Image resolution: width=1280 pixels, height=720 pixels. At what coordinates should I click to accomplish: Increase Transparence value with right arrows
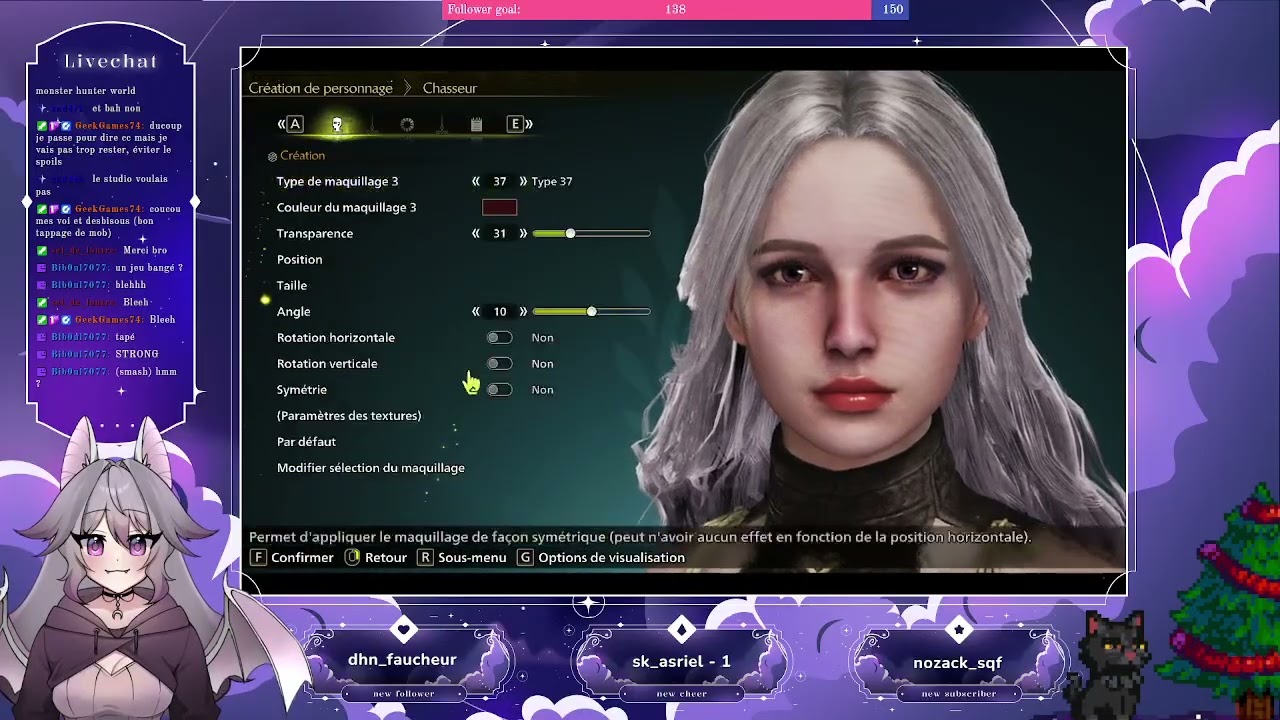pos(523,233)
